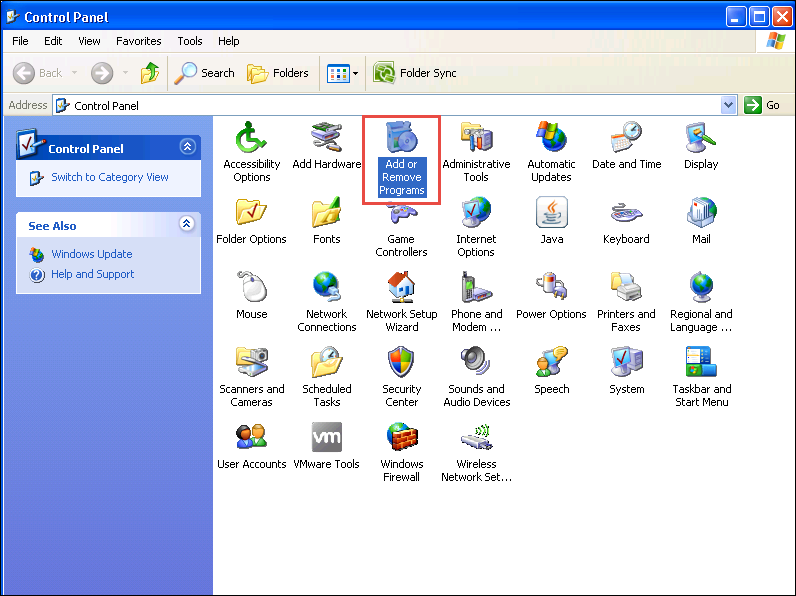The image size is (796, 596).
Task: Open the Security Center icon
Action: pyautogui.click(x=401, y=363)
